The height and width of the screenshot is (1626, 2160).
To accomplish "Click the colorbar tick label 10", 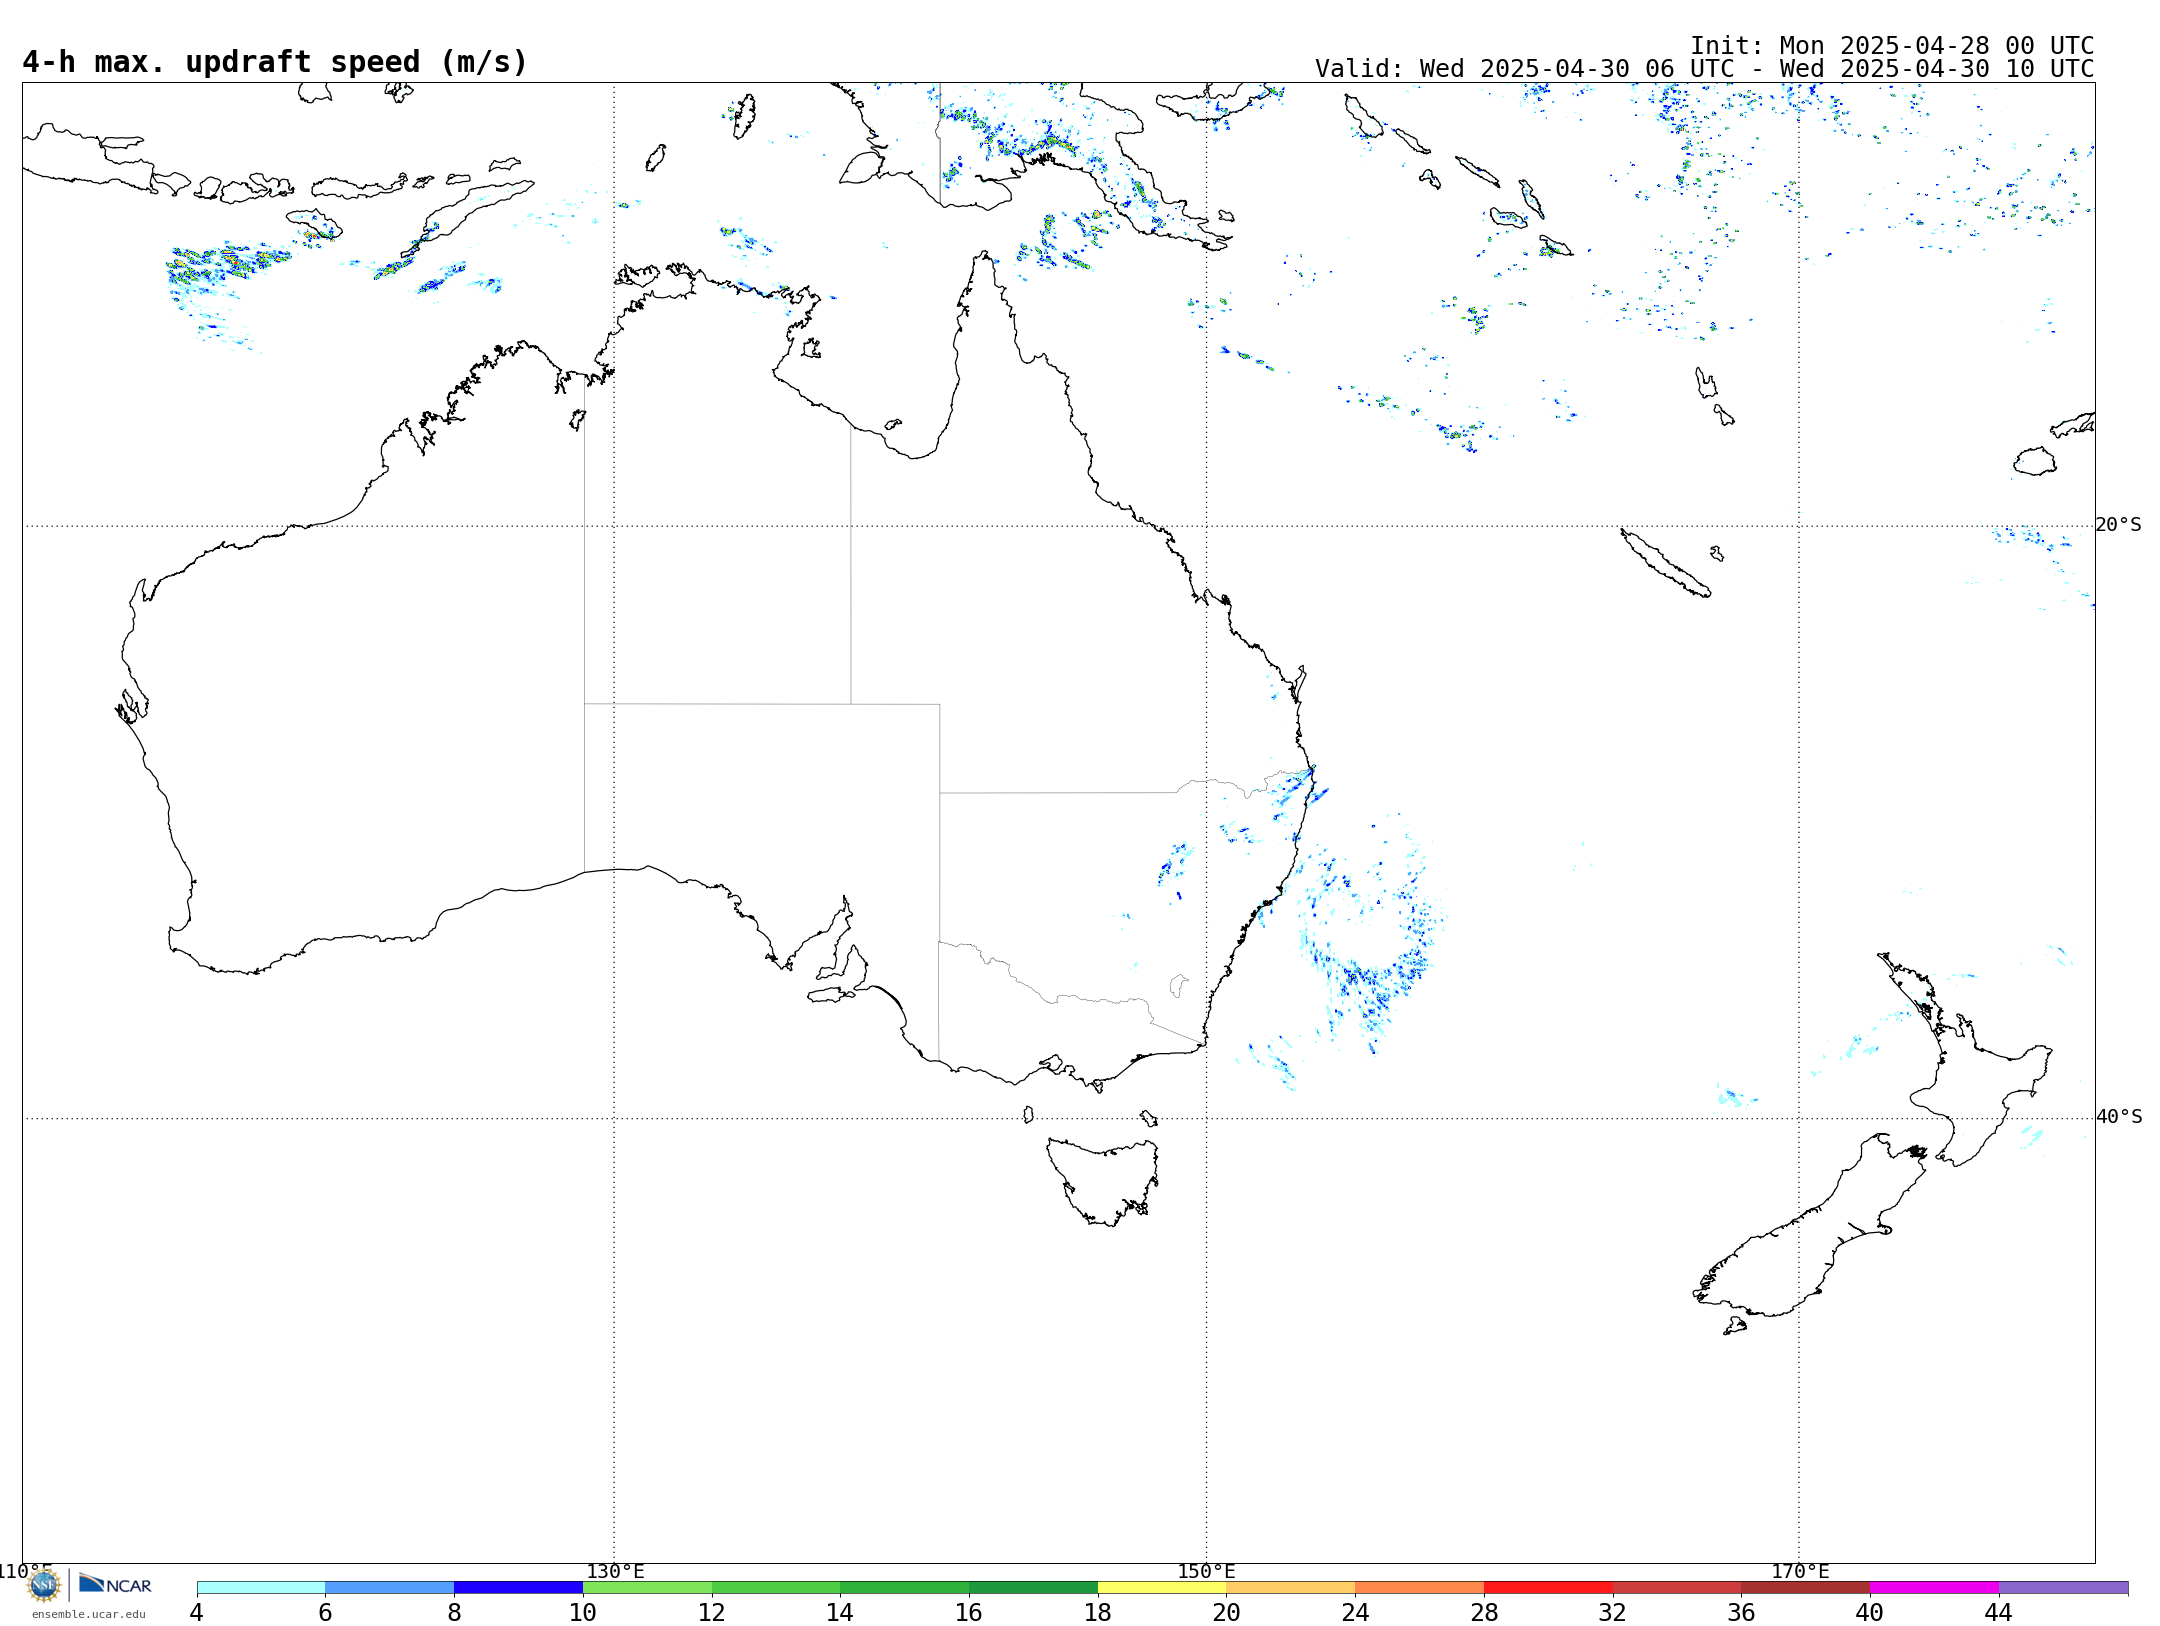I will tap(583, 1612).
